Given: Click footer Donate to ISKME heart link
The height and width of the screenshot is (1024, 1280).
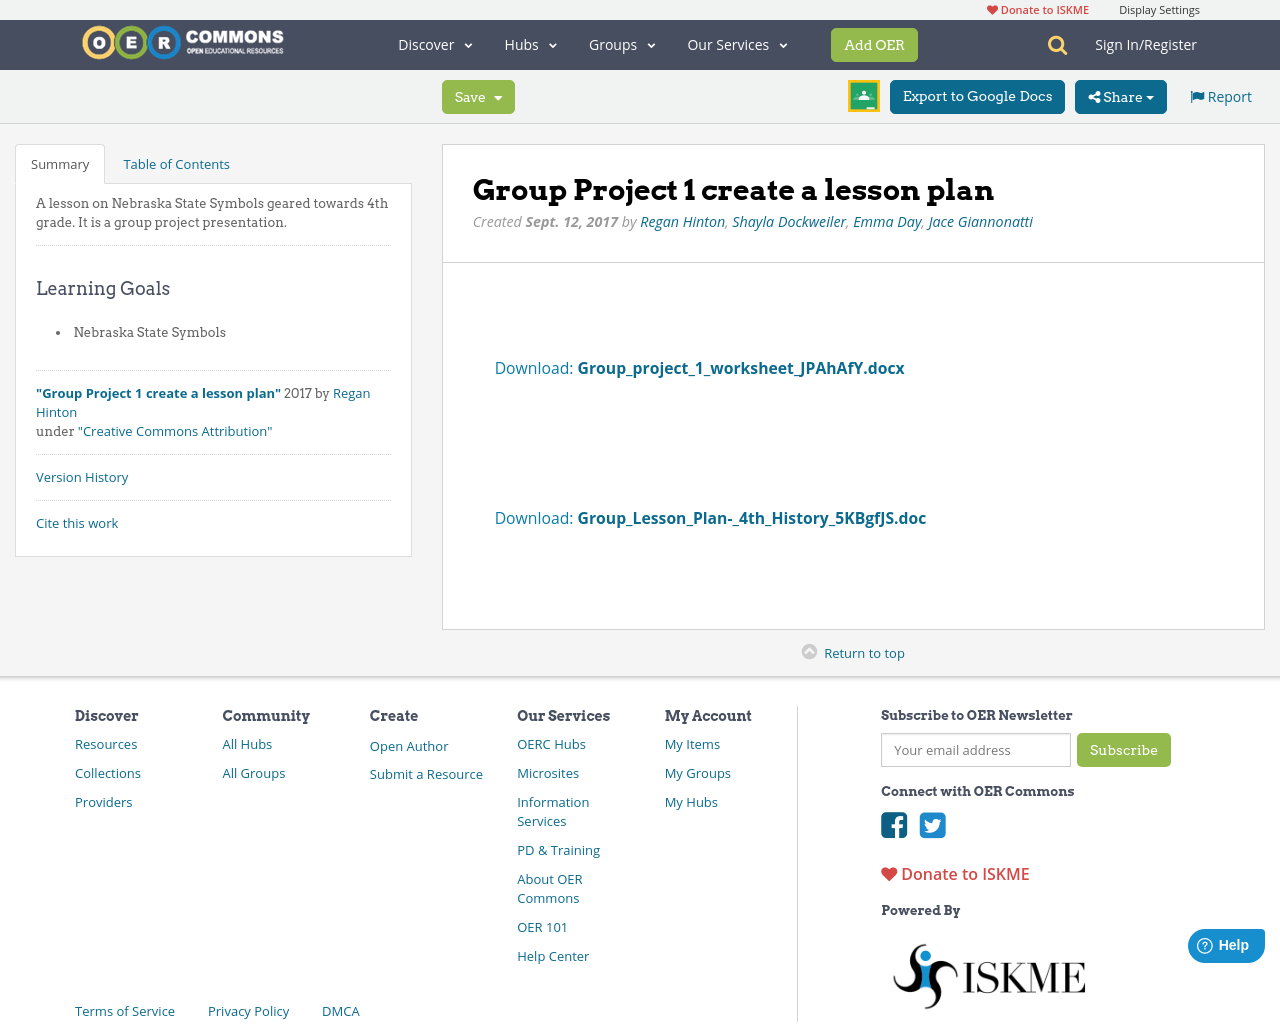Looking at the screenshot, I should click(955, 874).
